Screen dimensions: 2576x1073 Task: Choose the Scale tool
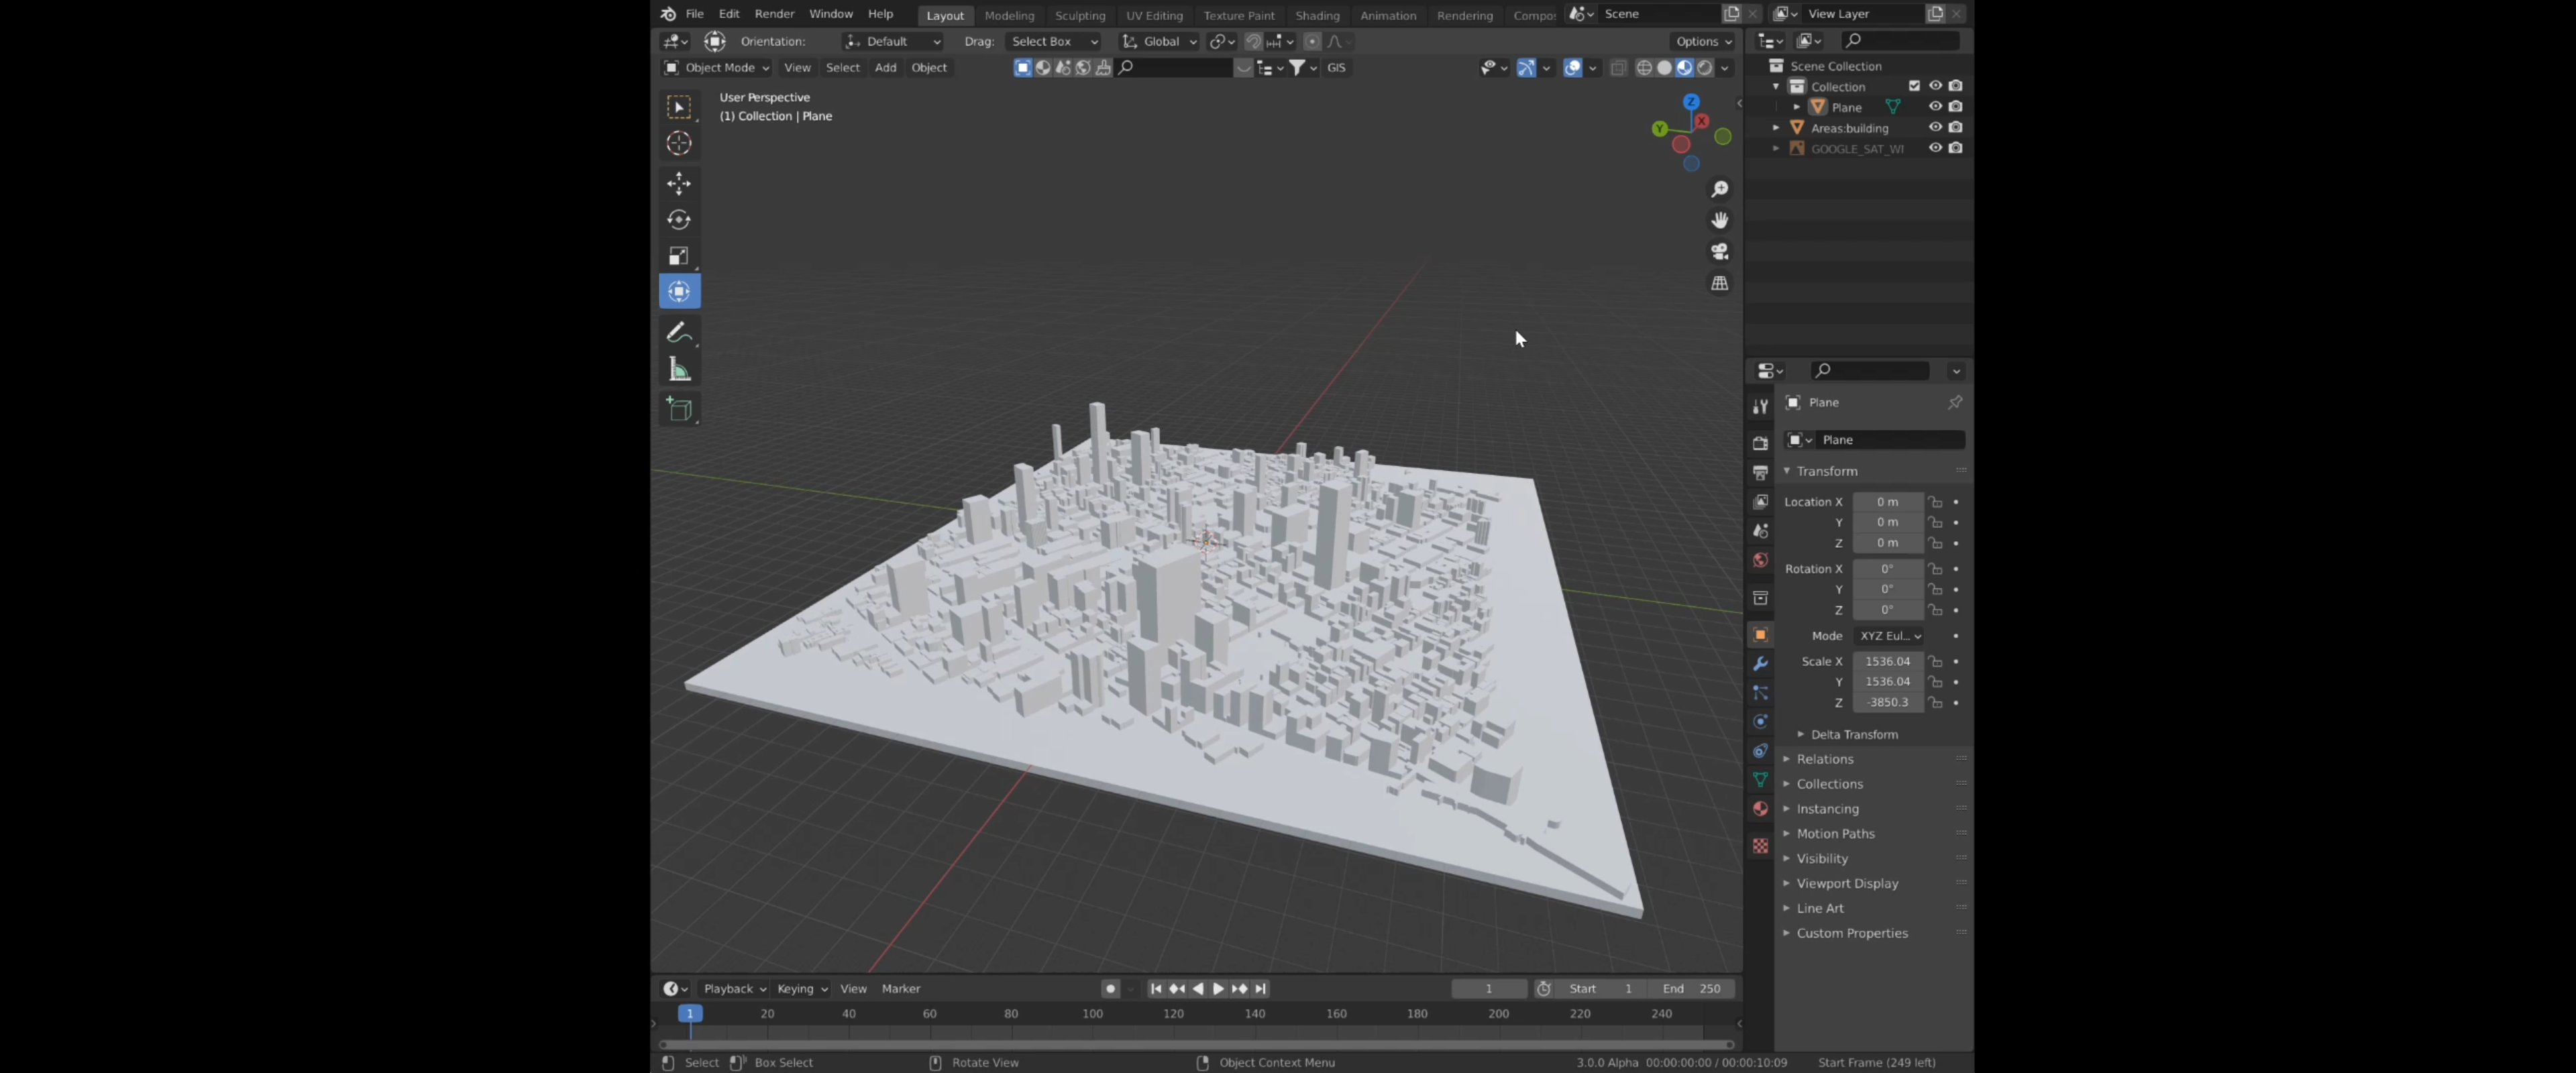(679, 256)
